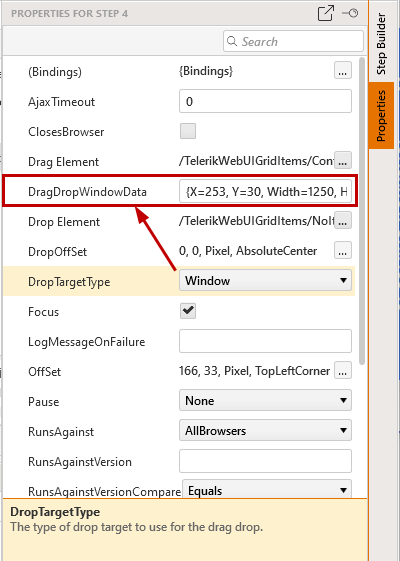
Task: Pop out the properties panel window
Action: (x=326, y=13)
